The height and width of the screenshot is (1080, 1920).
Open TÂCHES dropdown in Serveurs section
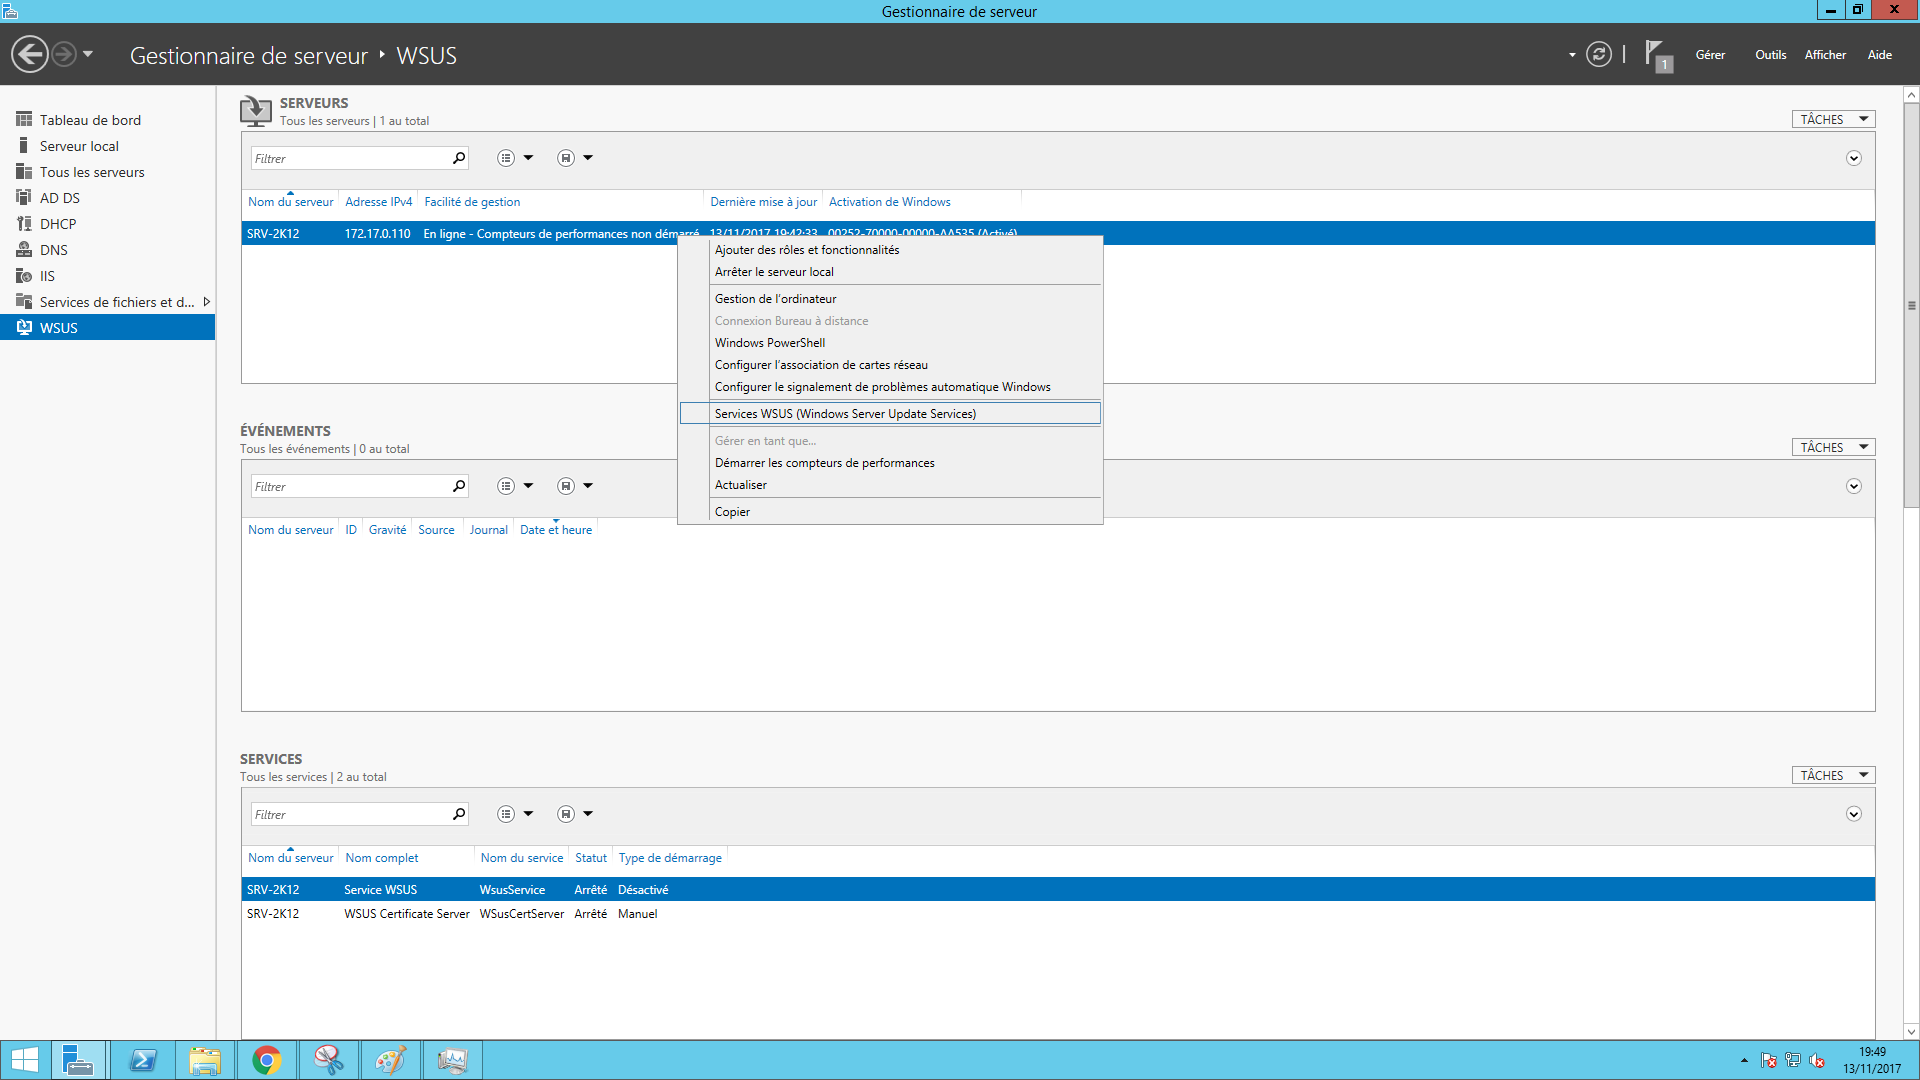(1833, 119)
